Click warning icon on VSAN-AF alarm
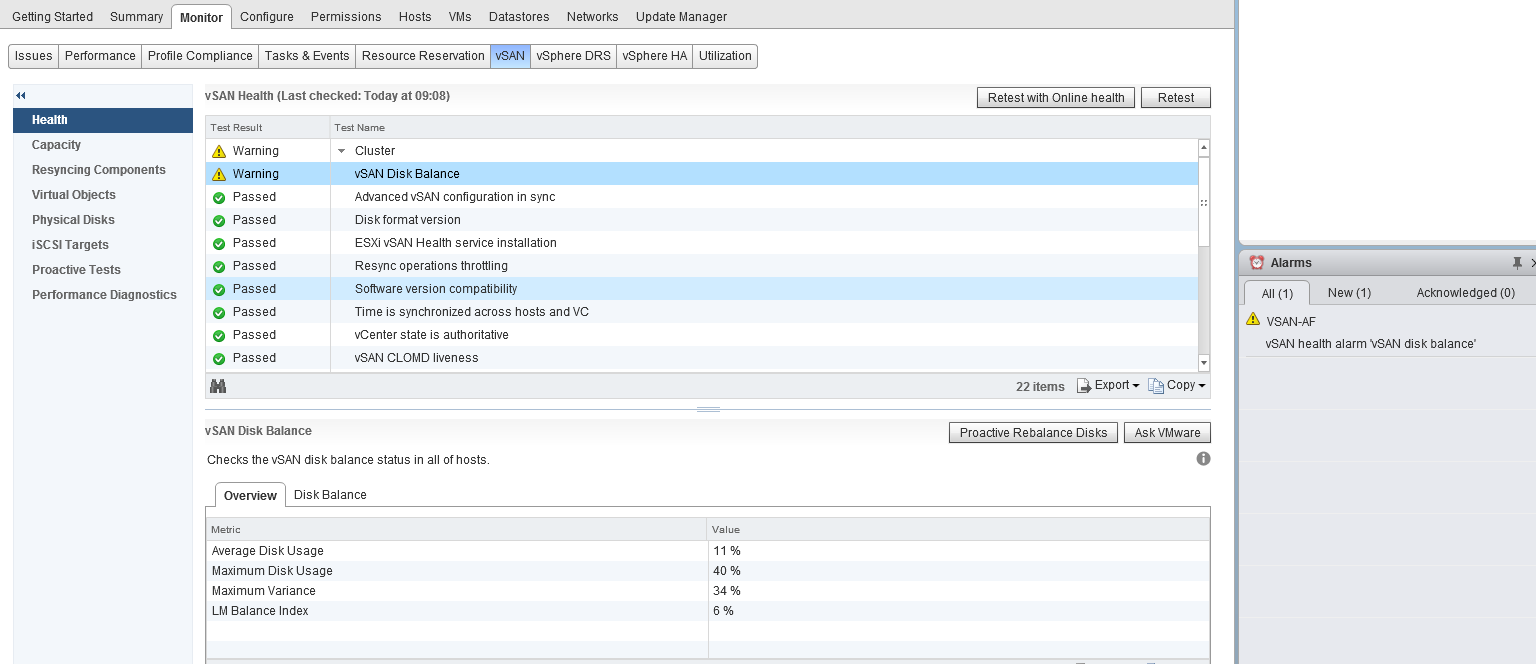The image size is (1536, 664). (1253, 319)
